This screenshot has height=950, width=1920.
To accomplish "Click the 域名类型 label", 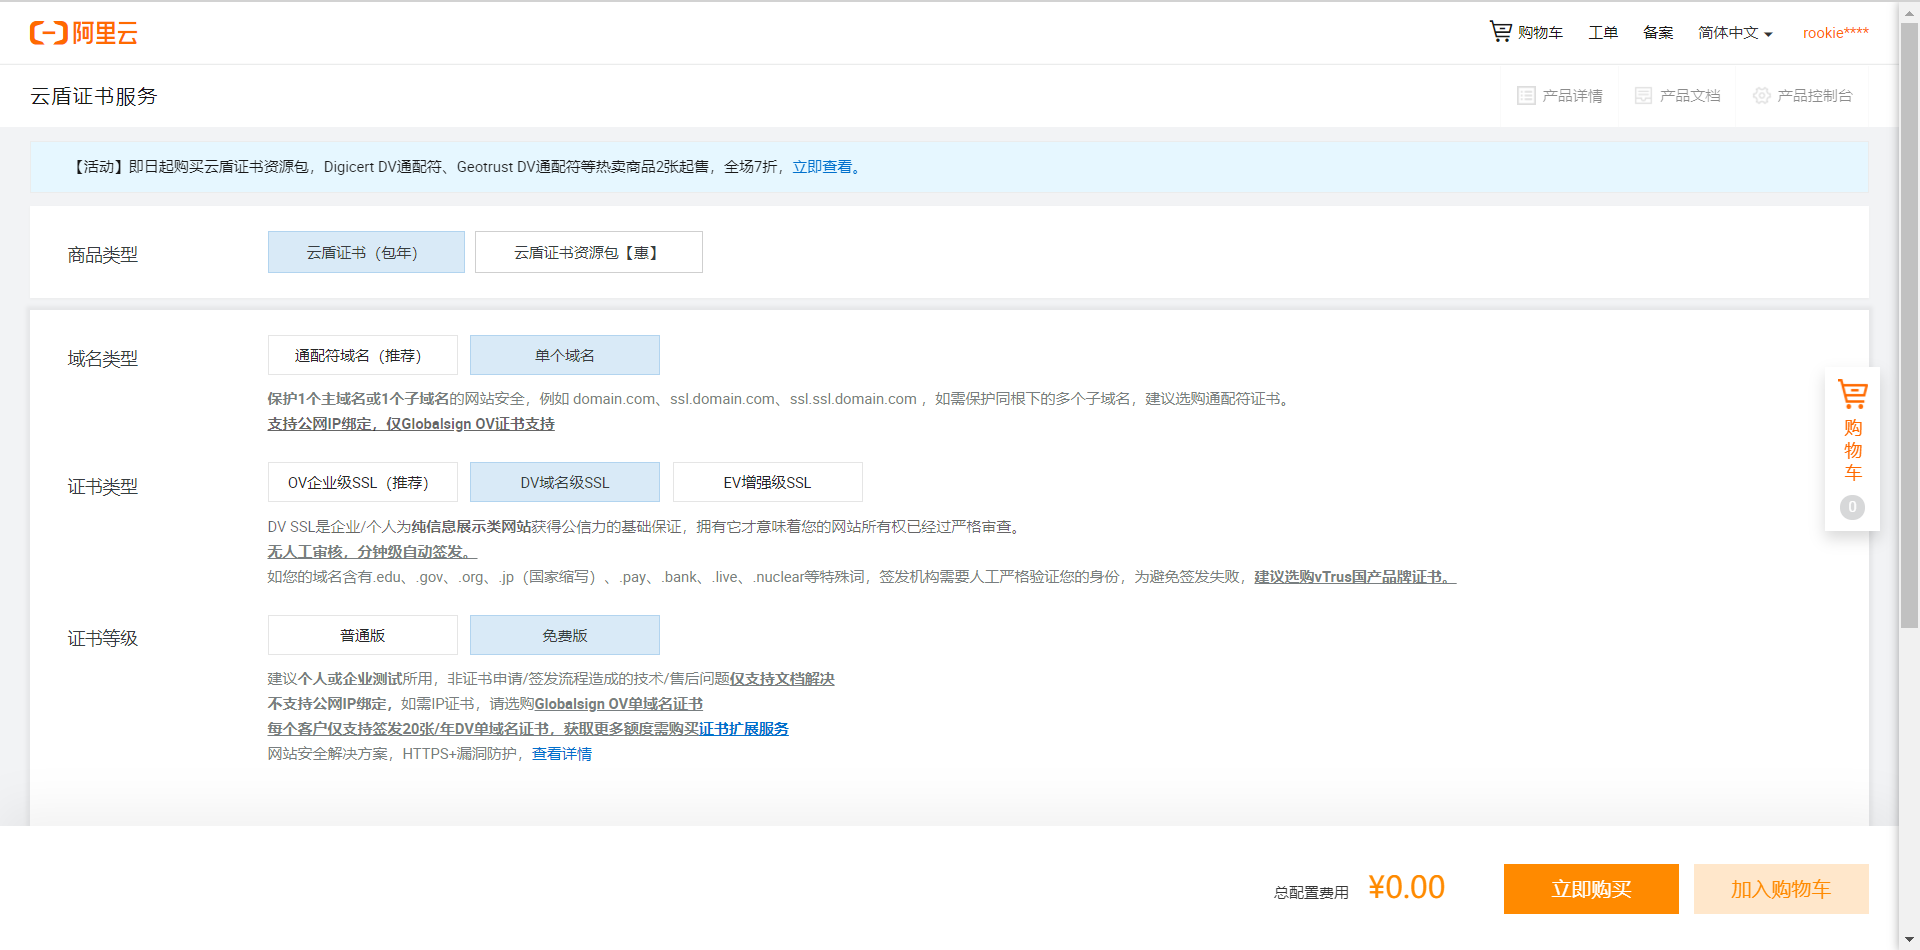I will click(x=103, y=358).
